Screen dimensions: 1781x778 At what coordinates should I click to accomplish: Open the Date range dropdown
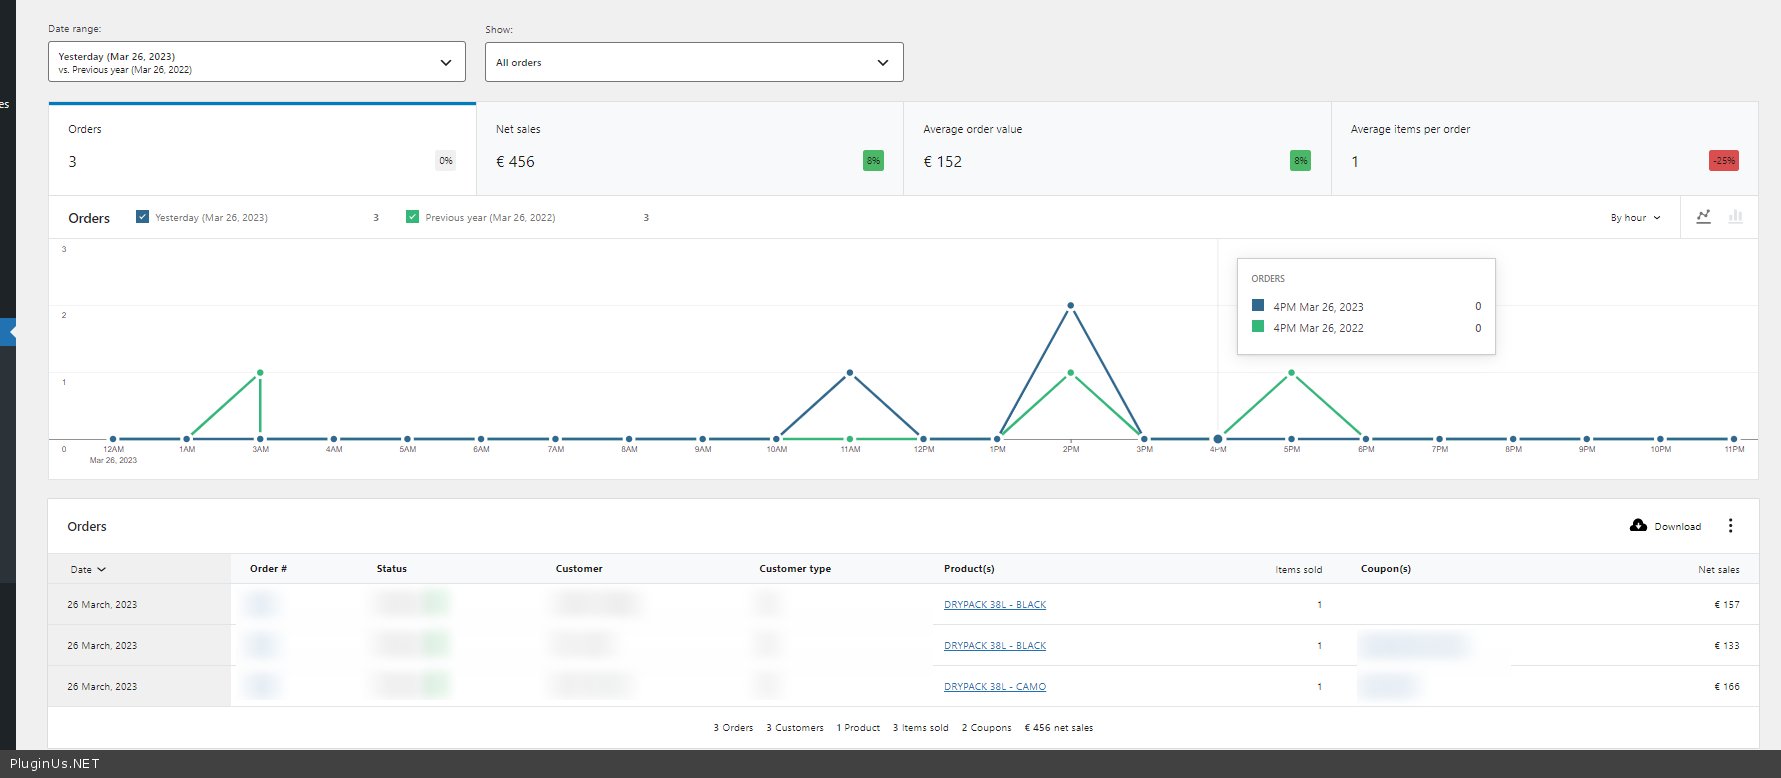coord(256,62)
